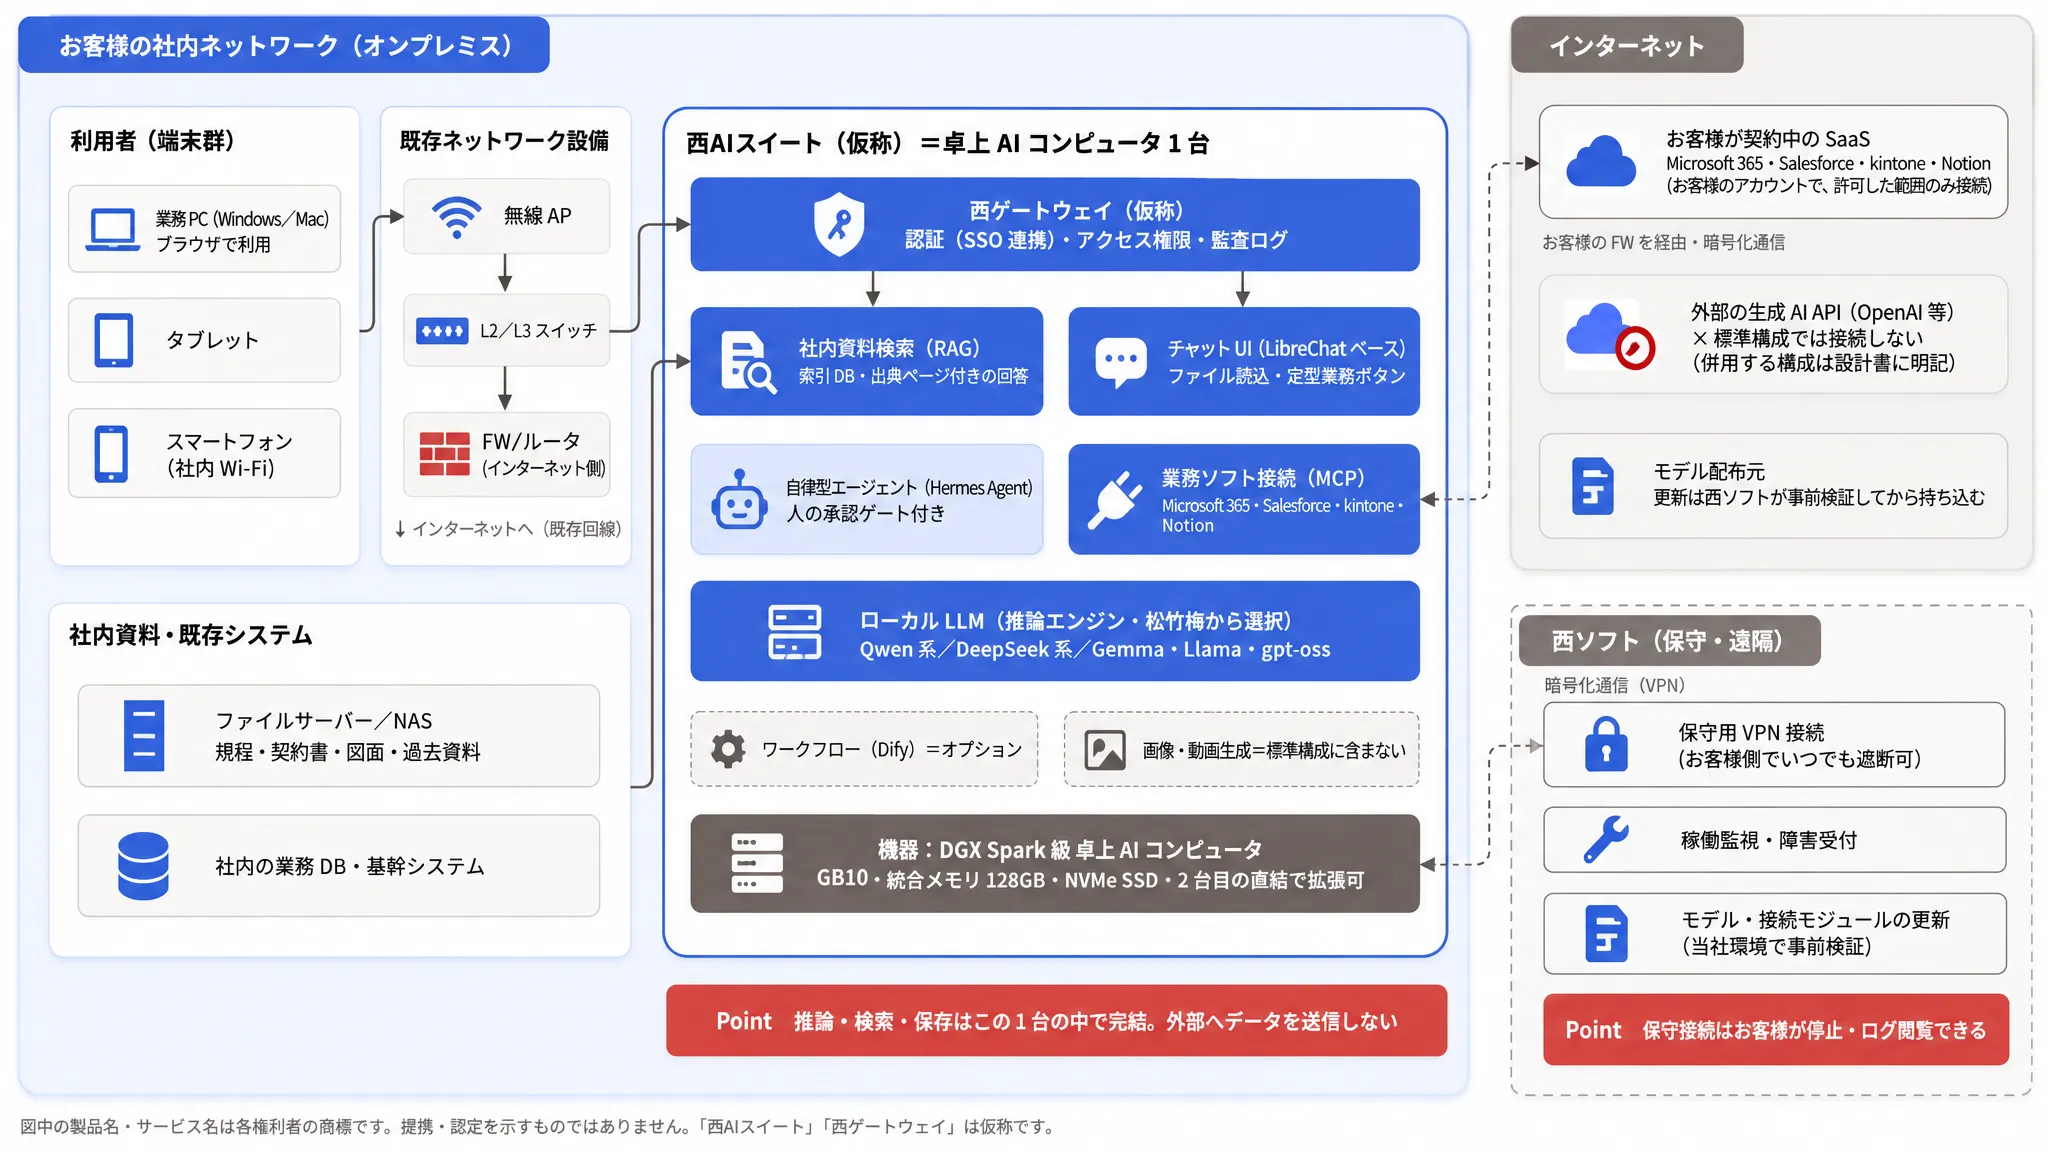Click the L2/L3 switch port icon
Screen dimensions: 2048x1152
click(442, 330)
